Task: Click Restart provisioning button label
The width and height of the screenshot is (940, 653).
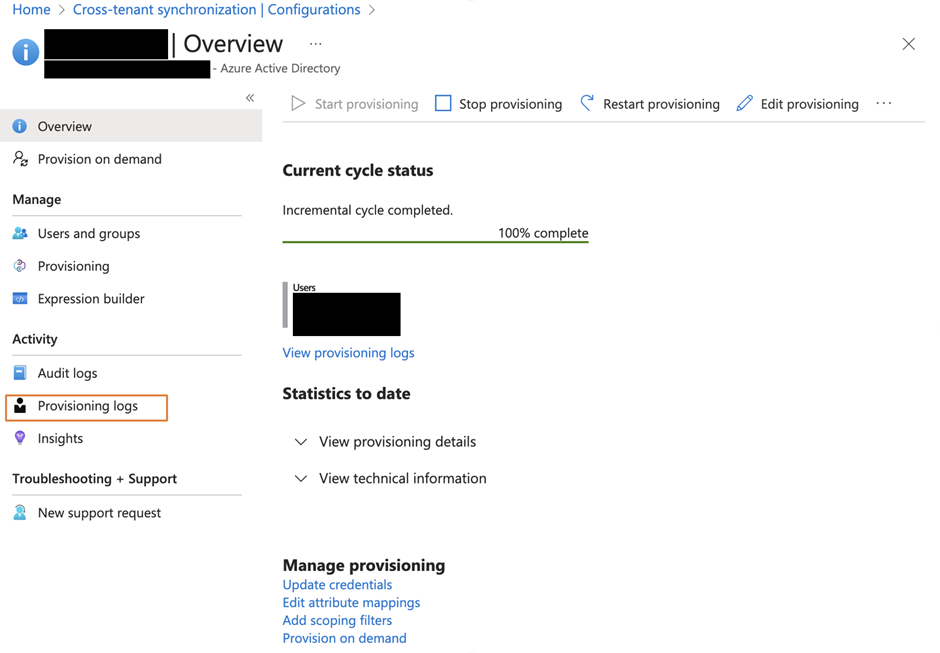Action: 661,104
